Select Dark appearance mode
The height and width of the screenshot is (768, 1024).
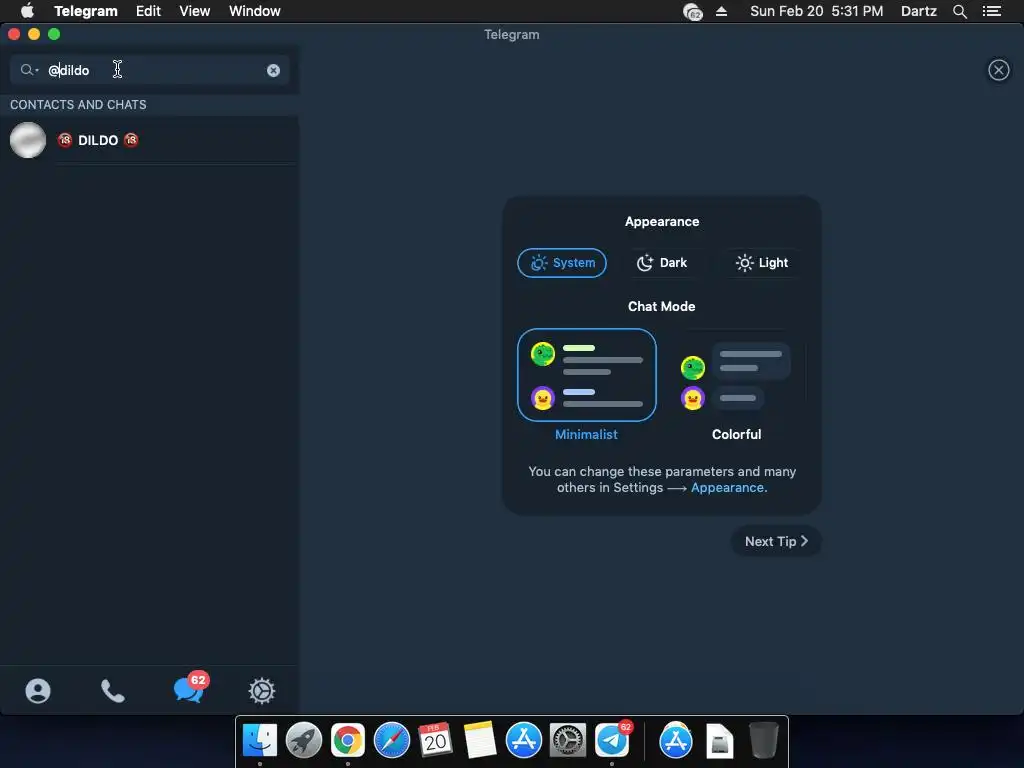pos(662,263)
